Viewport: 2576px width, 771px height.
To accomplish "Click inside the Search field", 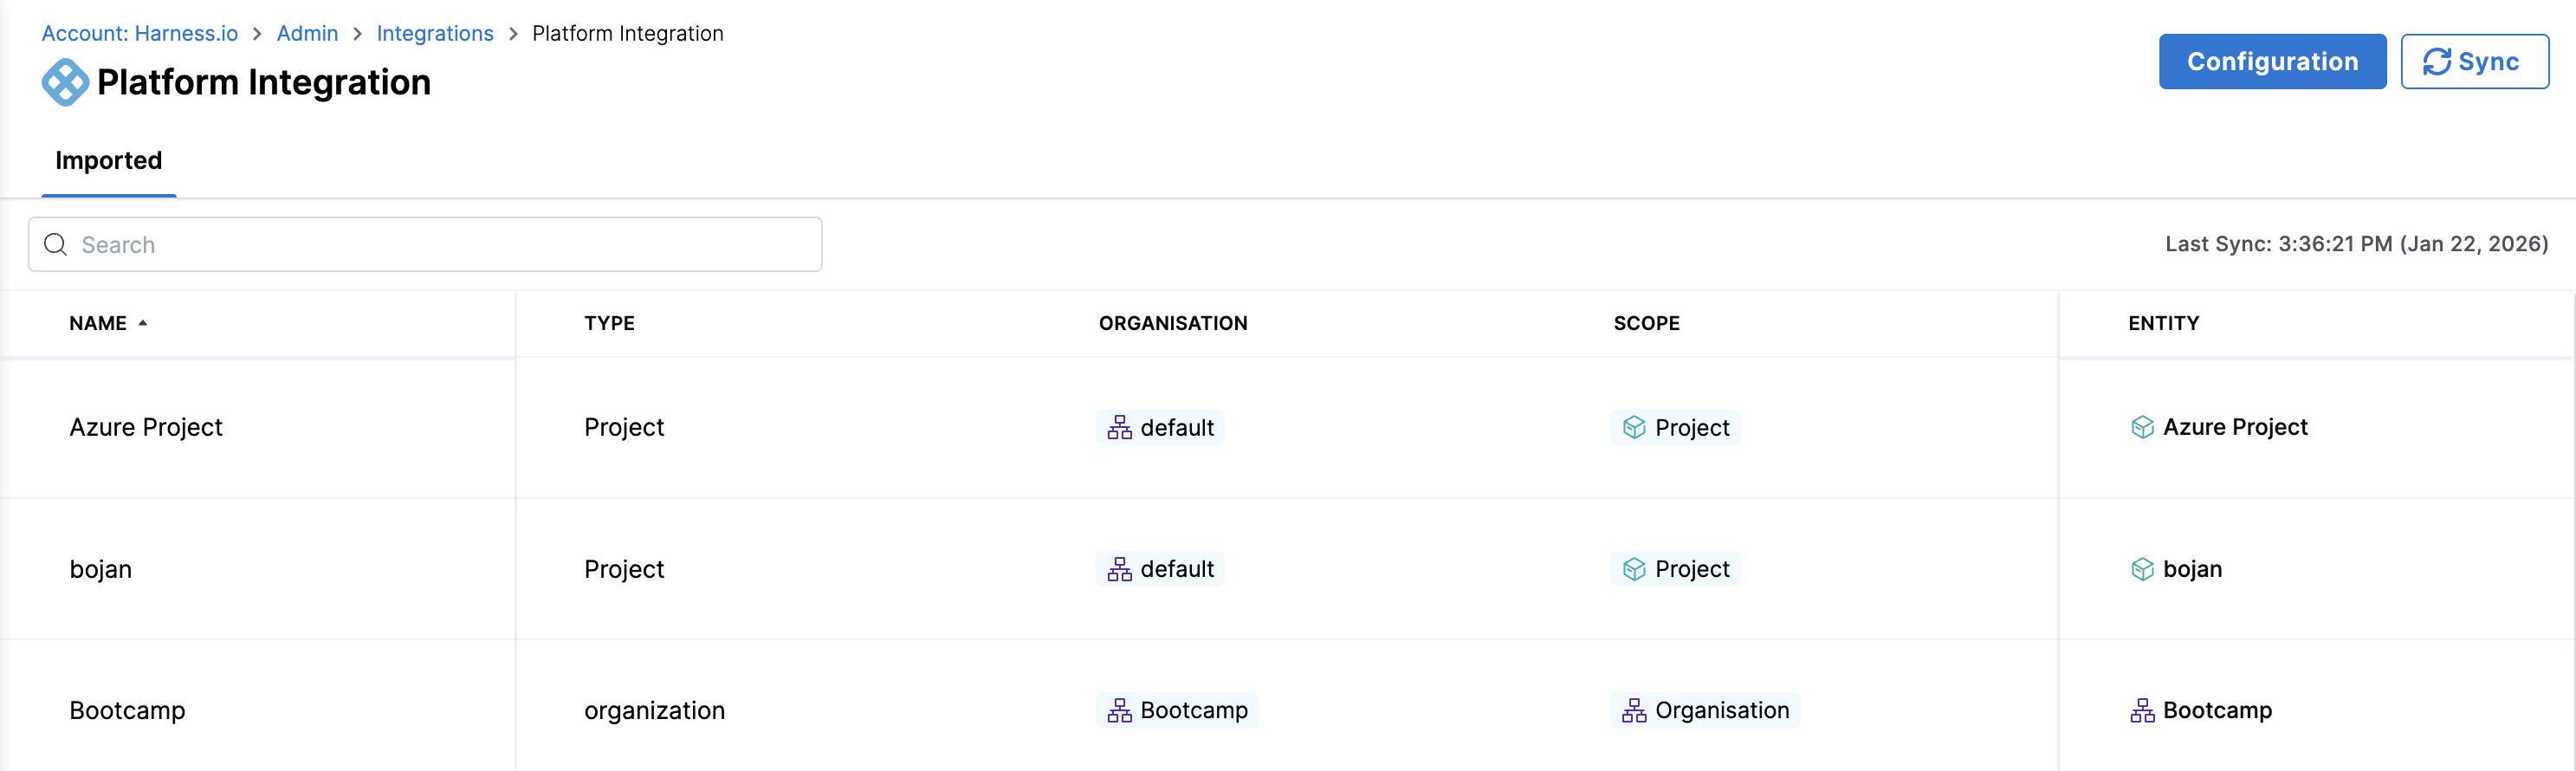I will (420, 243).
